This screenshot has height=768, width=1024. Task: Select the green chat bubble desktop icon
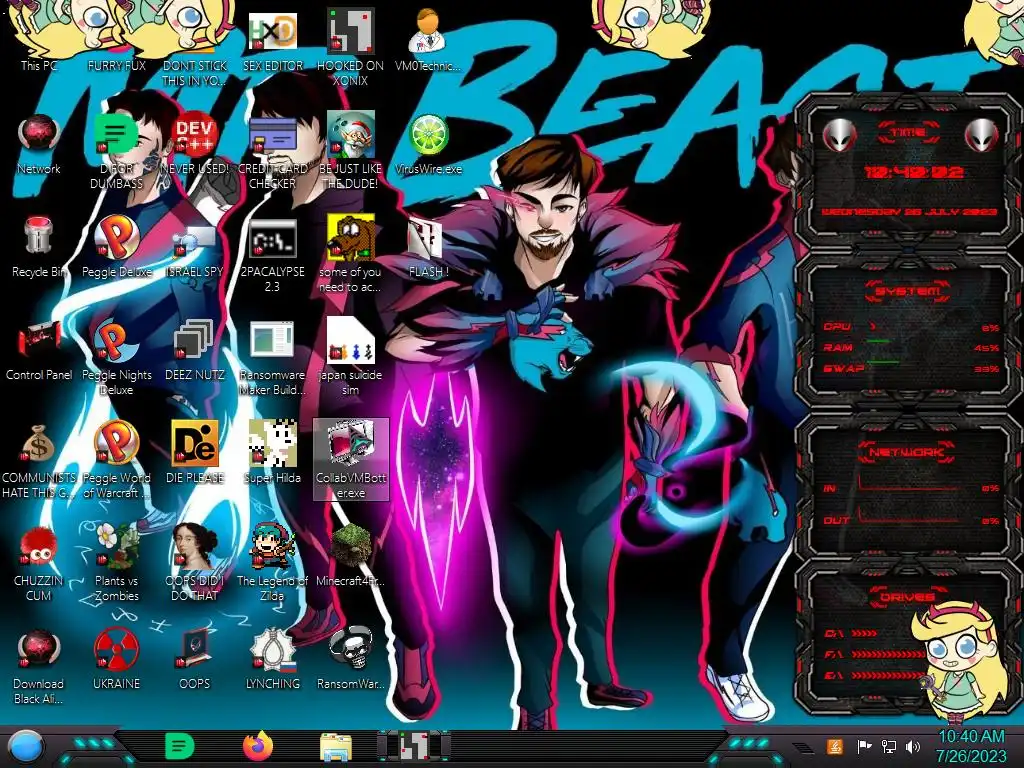point(116,152)
